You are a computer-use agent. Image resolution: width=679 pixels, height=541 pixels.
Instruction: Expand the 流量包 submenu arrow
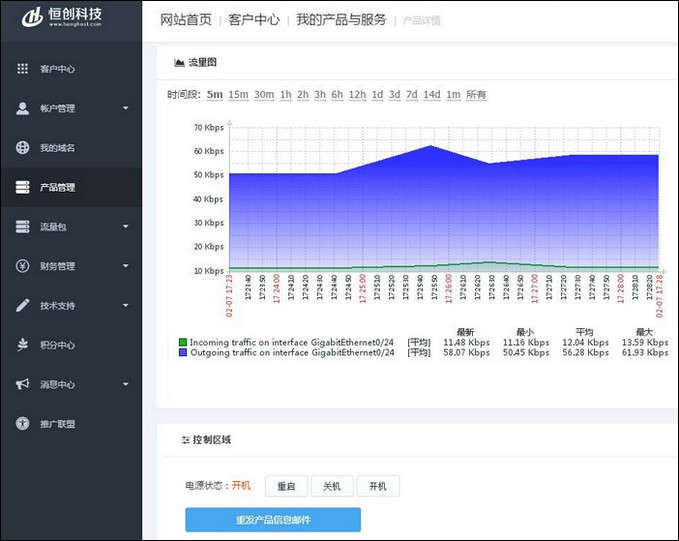(125, 227)
